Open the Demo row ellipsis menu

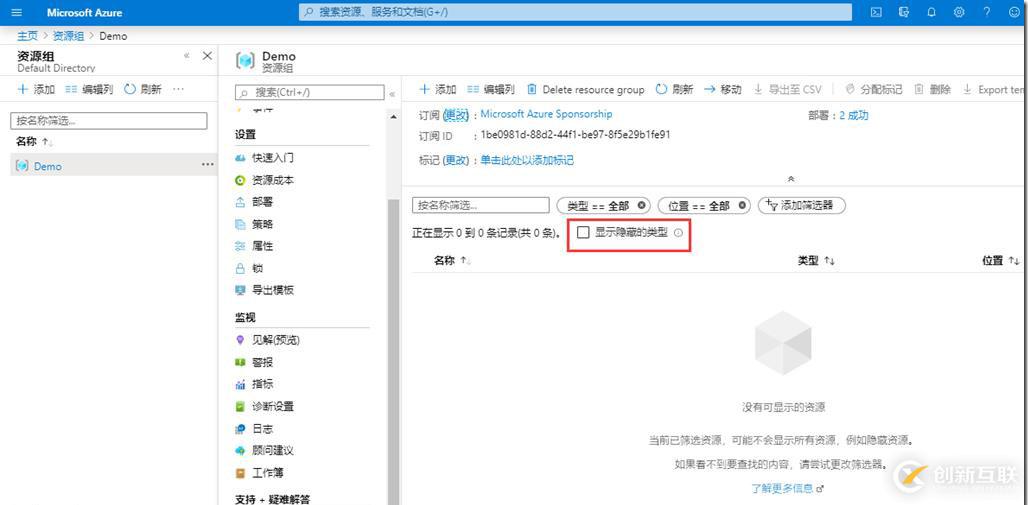tap(208, 165)
